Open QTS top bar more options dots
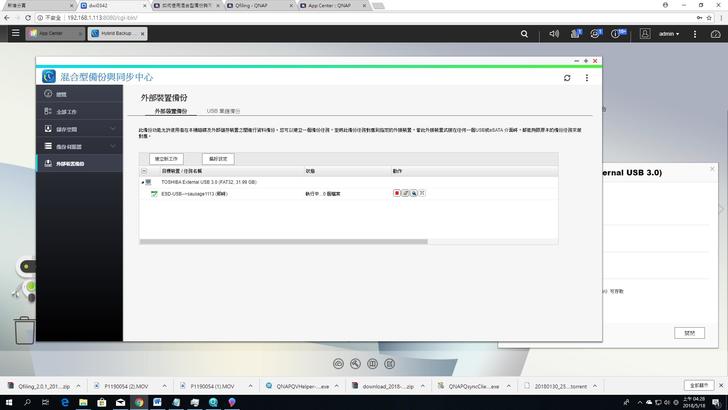728x410 pixels. [x=695, y=34]
